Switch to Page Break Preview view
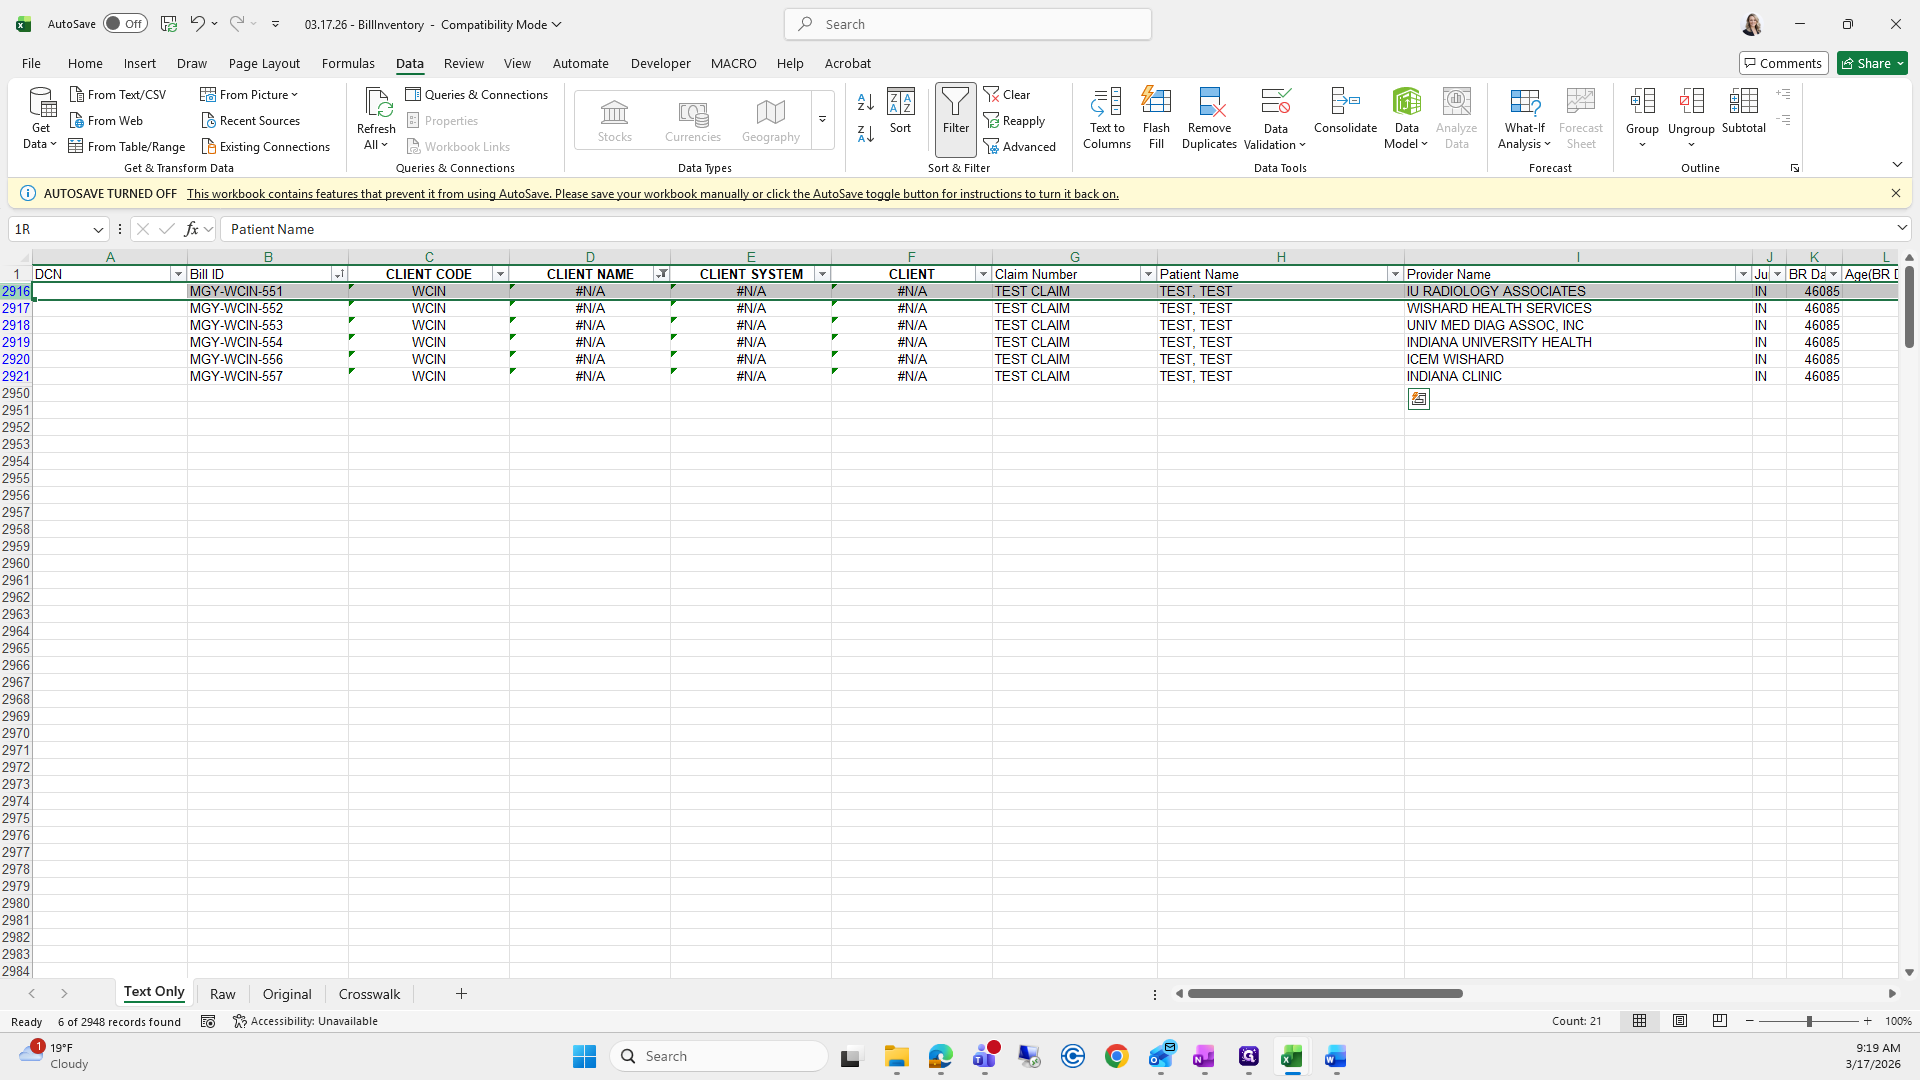This screenshot has height=1080, width=1920. click(1719, 1021)
